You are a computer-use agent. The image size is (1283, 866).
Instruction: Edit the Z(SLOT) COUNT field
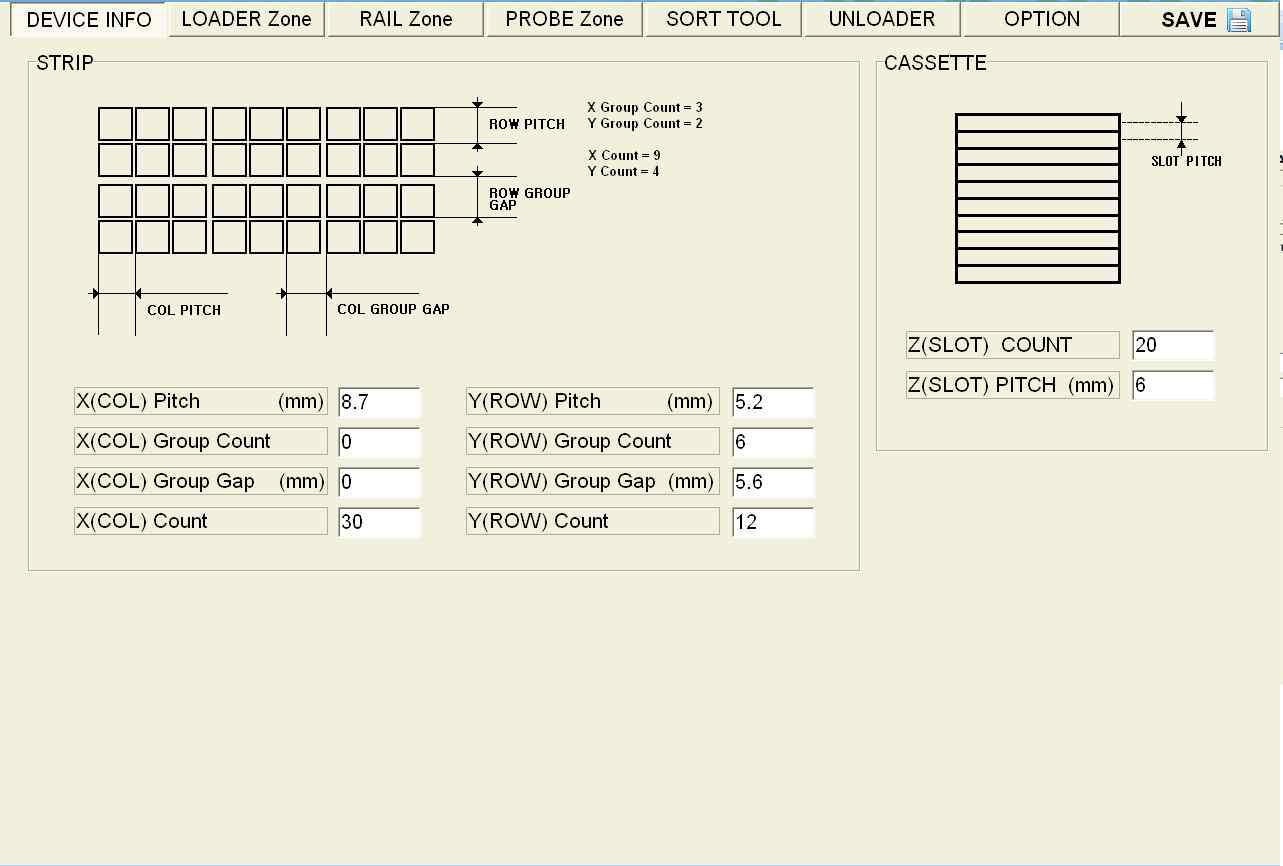(x=1173, y=346)
